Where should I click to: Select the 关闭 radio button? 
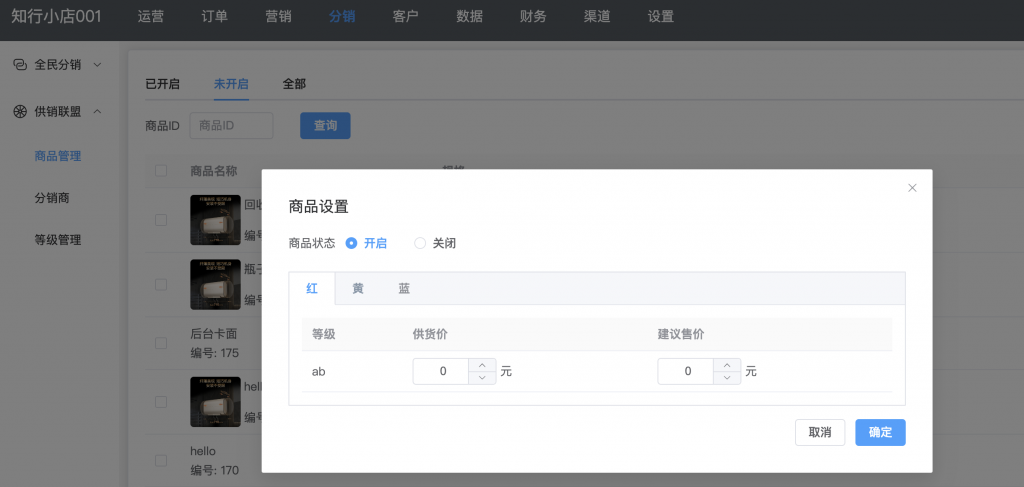click(x=420, y=243)
